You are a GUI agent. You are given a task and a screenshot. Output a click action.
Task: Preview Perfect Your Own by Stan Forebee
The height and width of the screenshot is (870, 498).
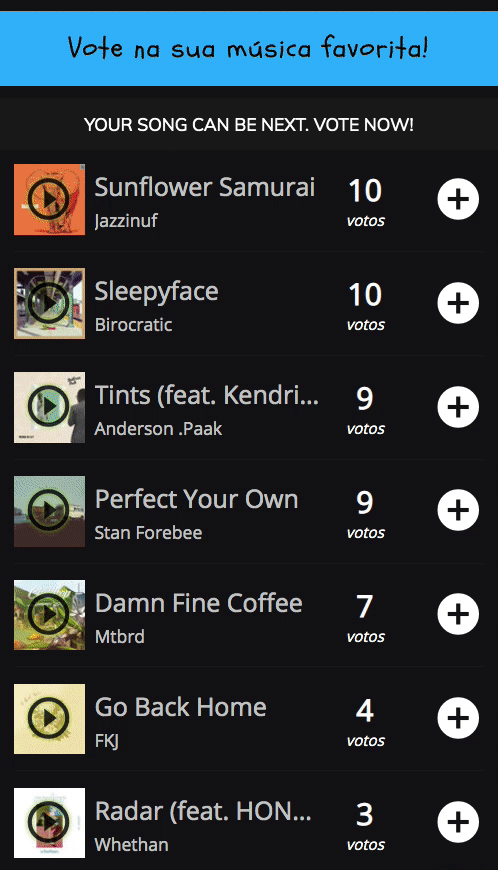(49, 510)
